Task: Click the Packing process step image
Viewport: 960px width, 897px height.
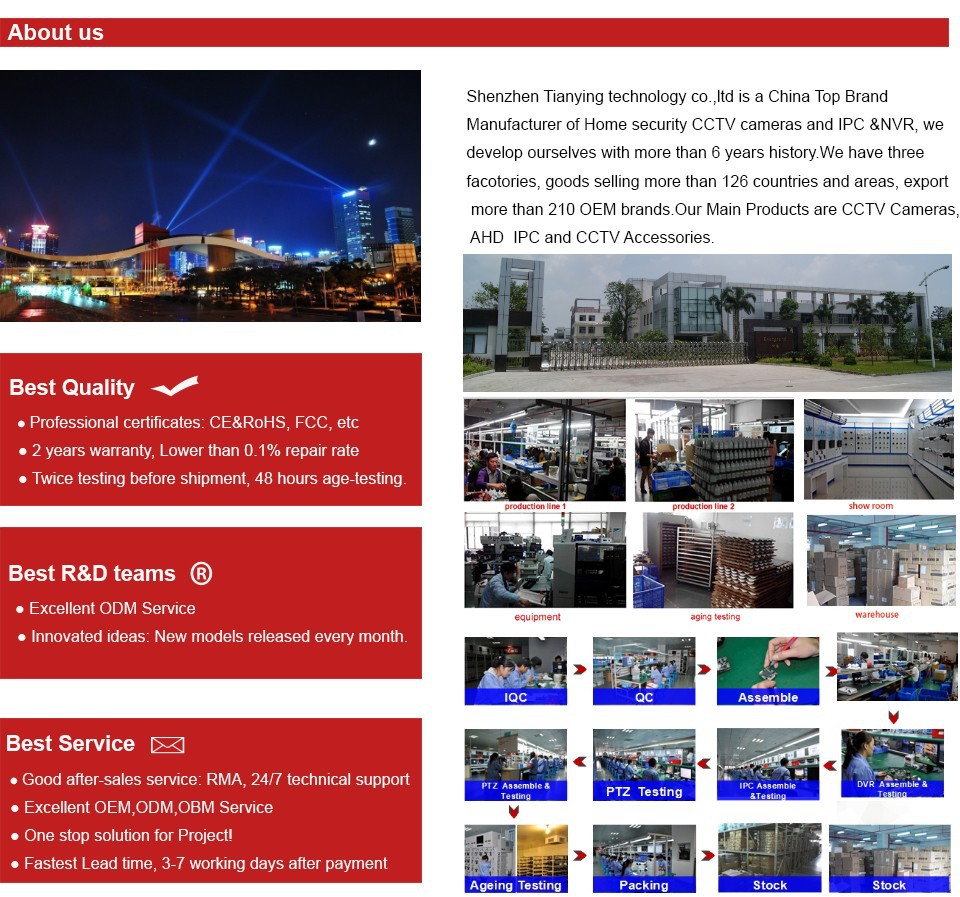Action: click(x=643, y=857)
